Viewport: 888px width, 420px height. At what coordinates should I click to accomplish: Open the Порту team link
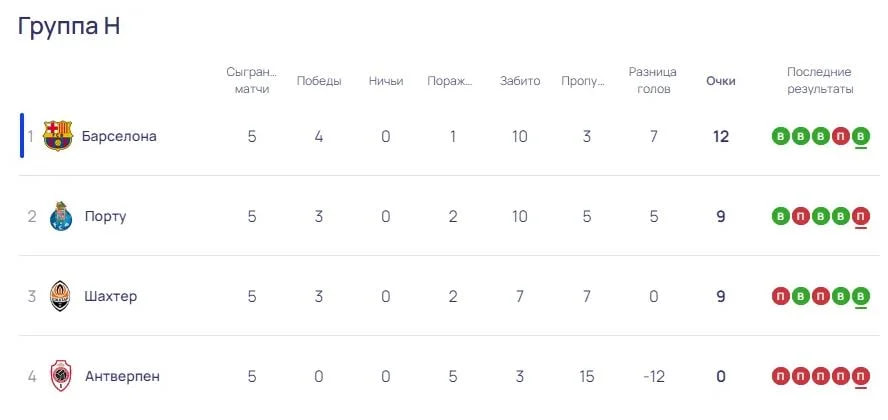[105, 216]
